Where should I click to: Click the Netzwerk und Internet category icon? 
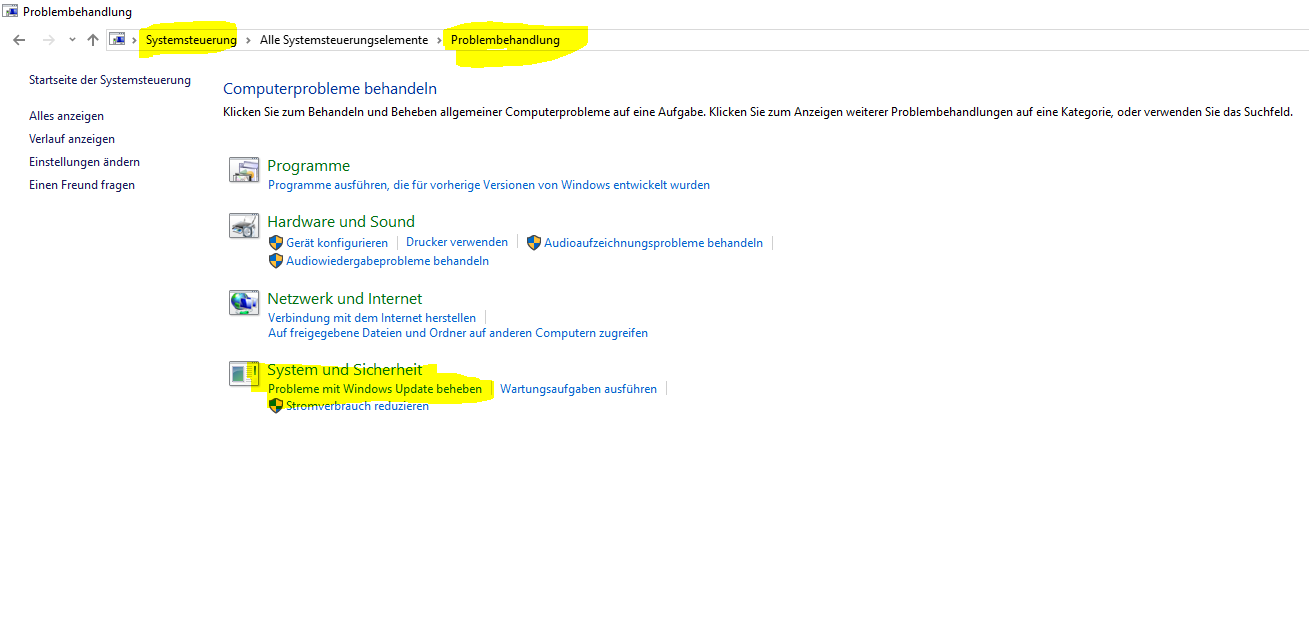[x=244, y=303]
